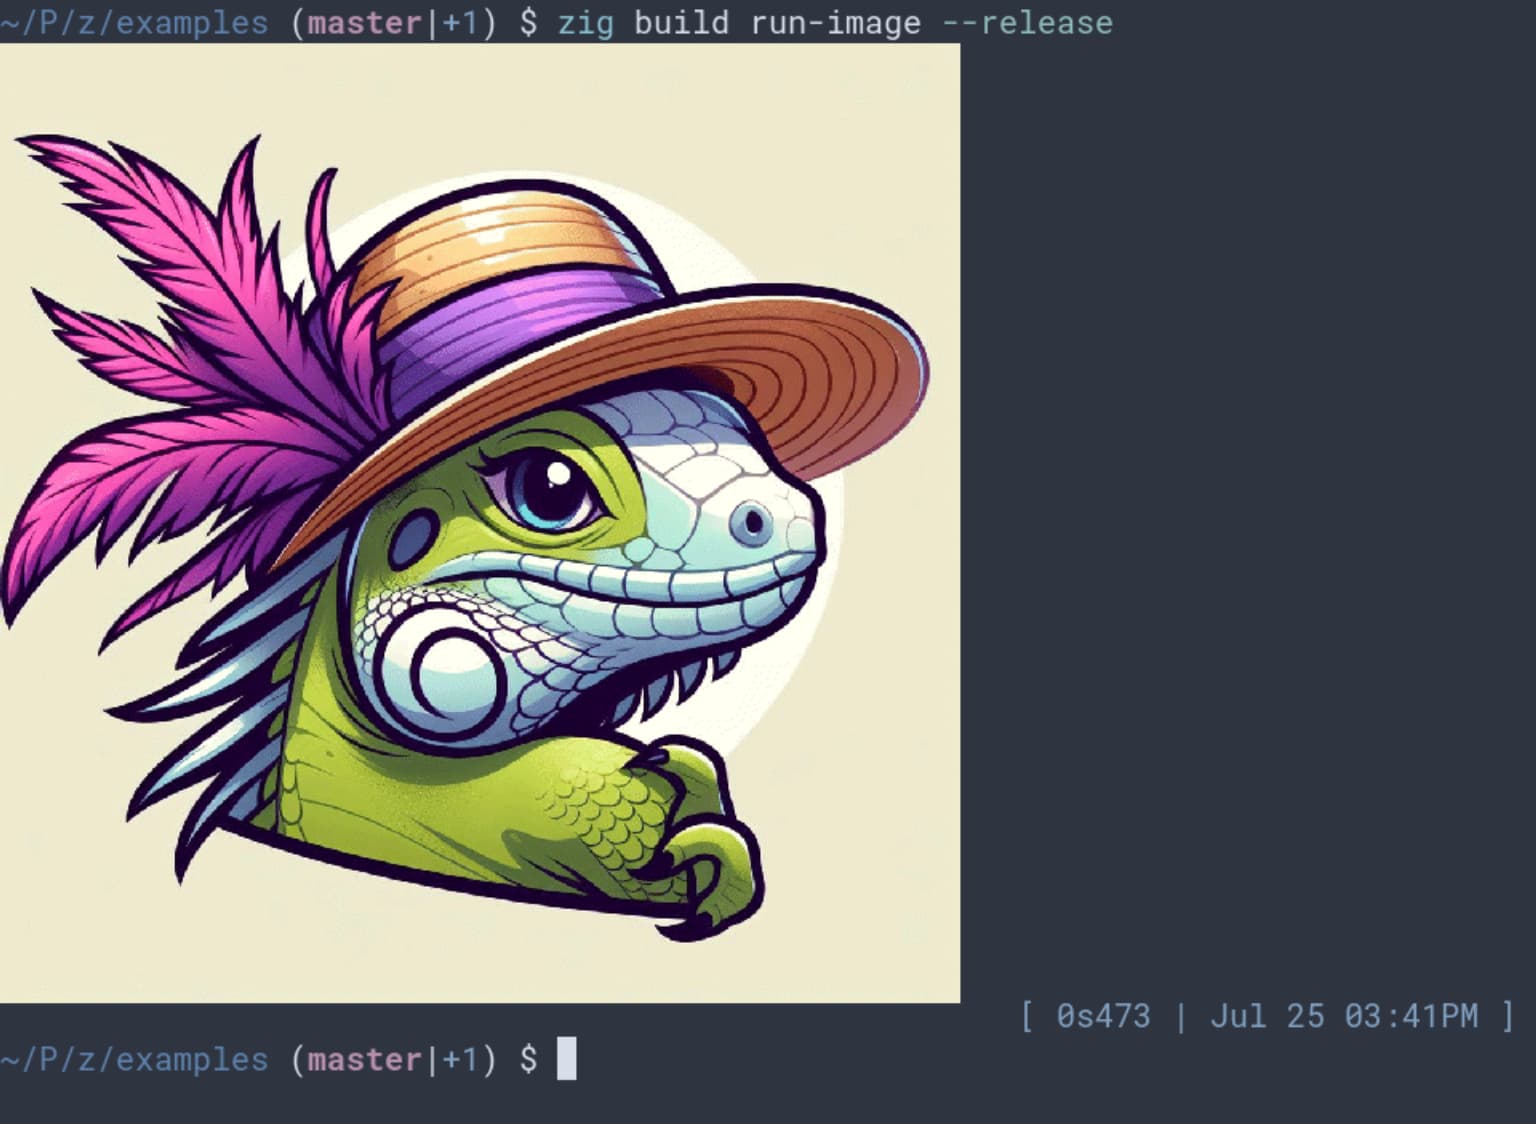
Task: Click the ~/P/z/examples path on the top line
Action: click(x=134, y=22)
